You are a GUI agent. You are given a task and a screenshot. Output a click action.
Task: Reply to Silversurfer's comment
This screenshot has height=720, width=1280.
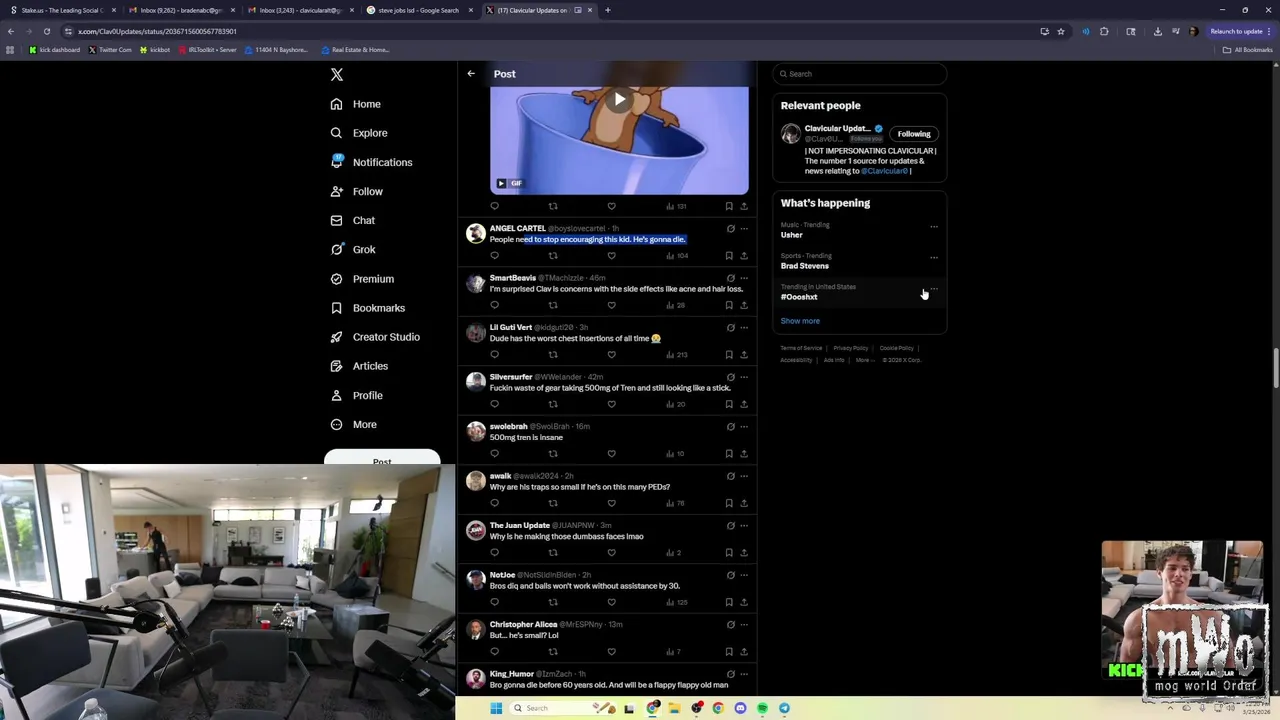click(494, 404)
